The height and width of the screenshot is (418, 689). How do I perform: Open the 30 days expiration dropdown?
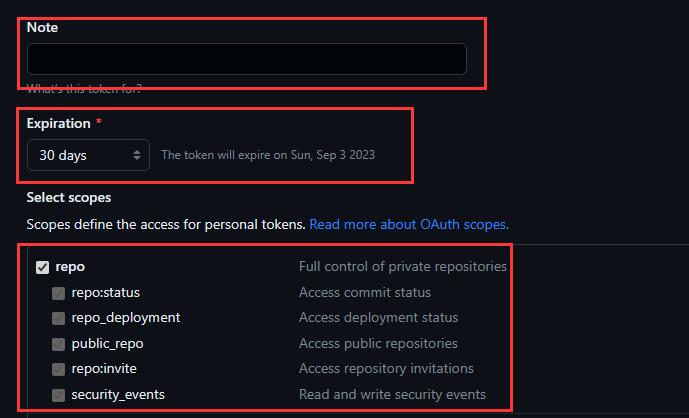(x=88, y=155)
